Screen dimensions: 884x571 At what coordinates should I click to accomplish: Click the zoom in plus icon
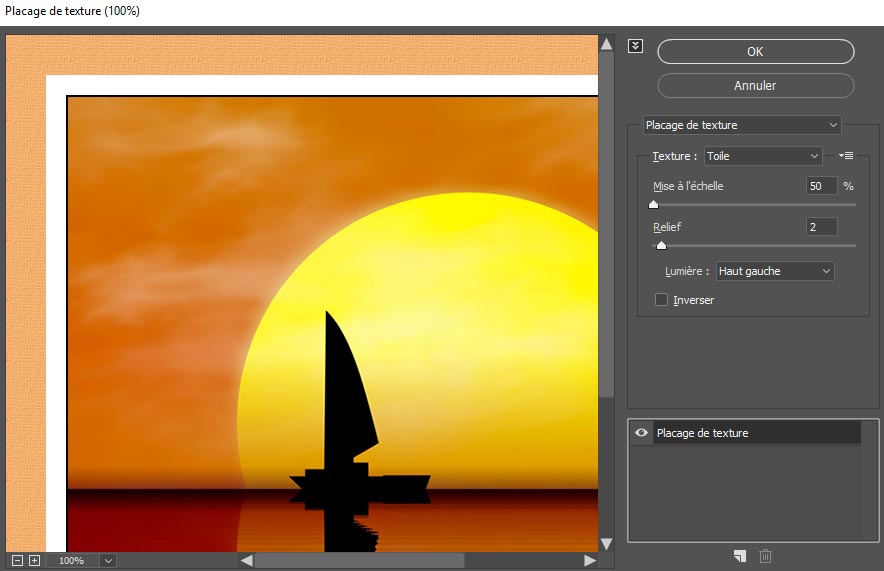(x=34, y=560)
